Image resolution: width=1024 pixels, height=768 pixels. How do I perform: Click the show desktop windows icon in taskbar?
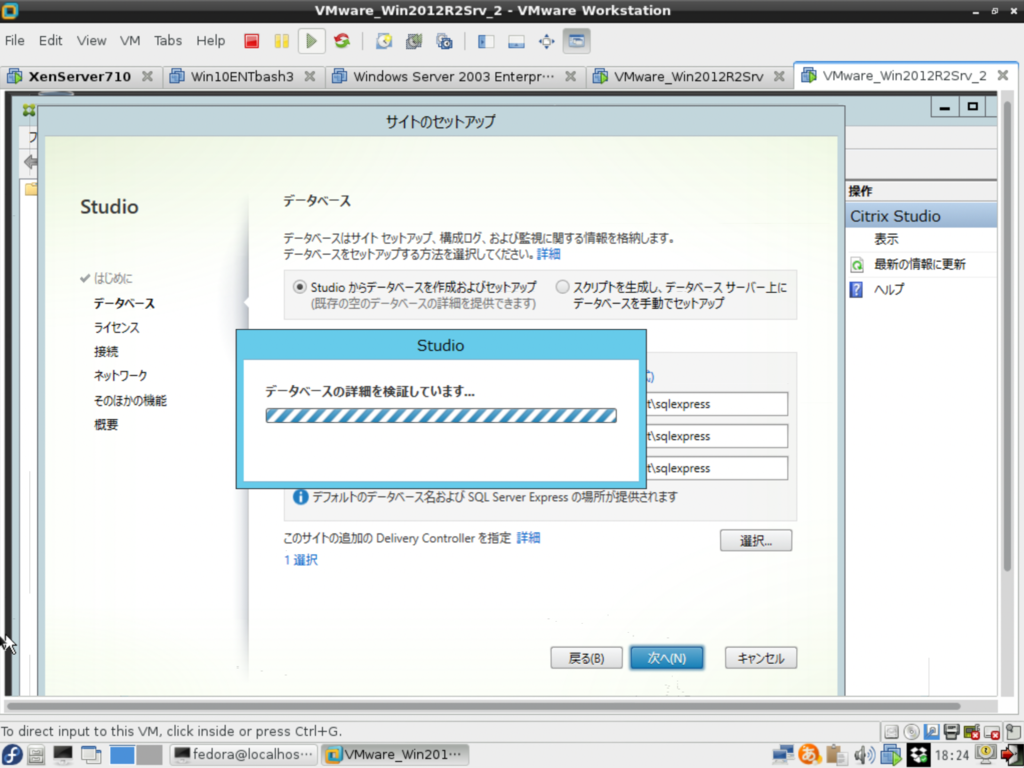coord(89,754)
